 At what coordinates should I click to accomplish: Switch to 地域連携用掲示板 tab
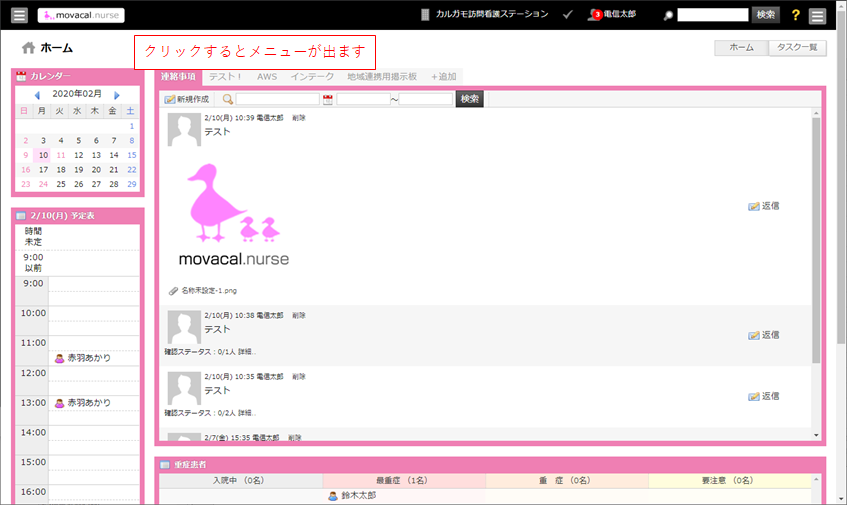(382, 77)
